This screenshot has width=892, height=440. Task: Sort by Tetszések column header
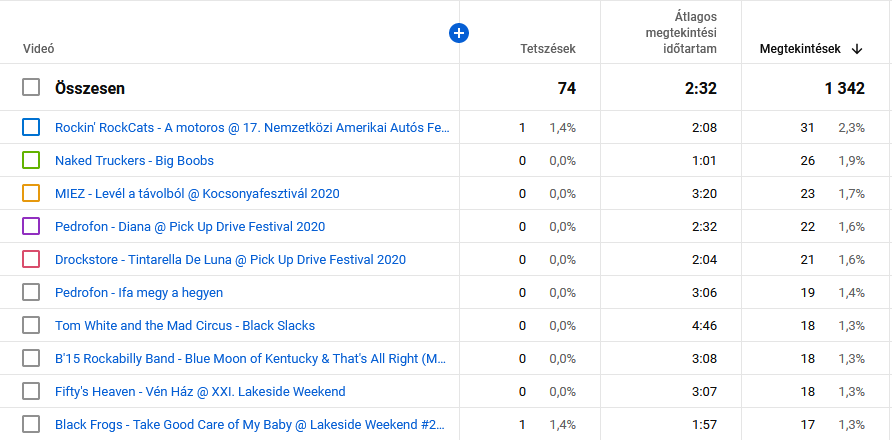pyautogui.click(x=547, y=49)
